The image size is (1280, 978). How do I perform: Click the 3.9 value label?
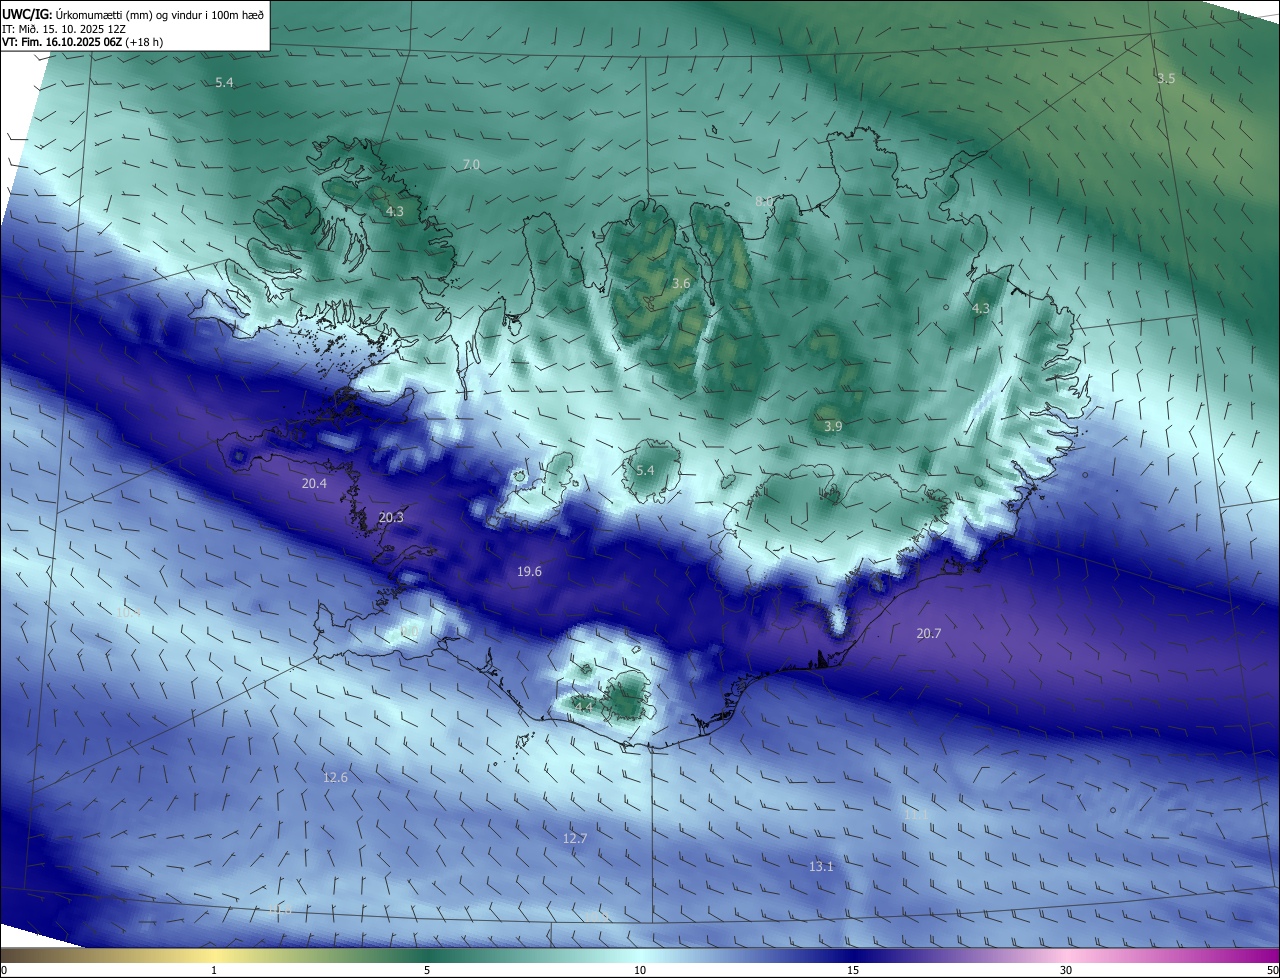pyautogui.click(x=833, y=426)
